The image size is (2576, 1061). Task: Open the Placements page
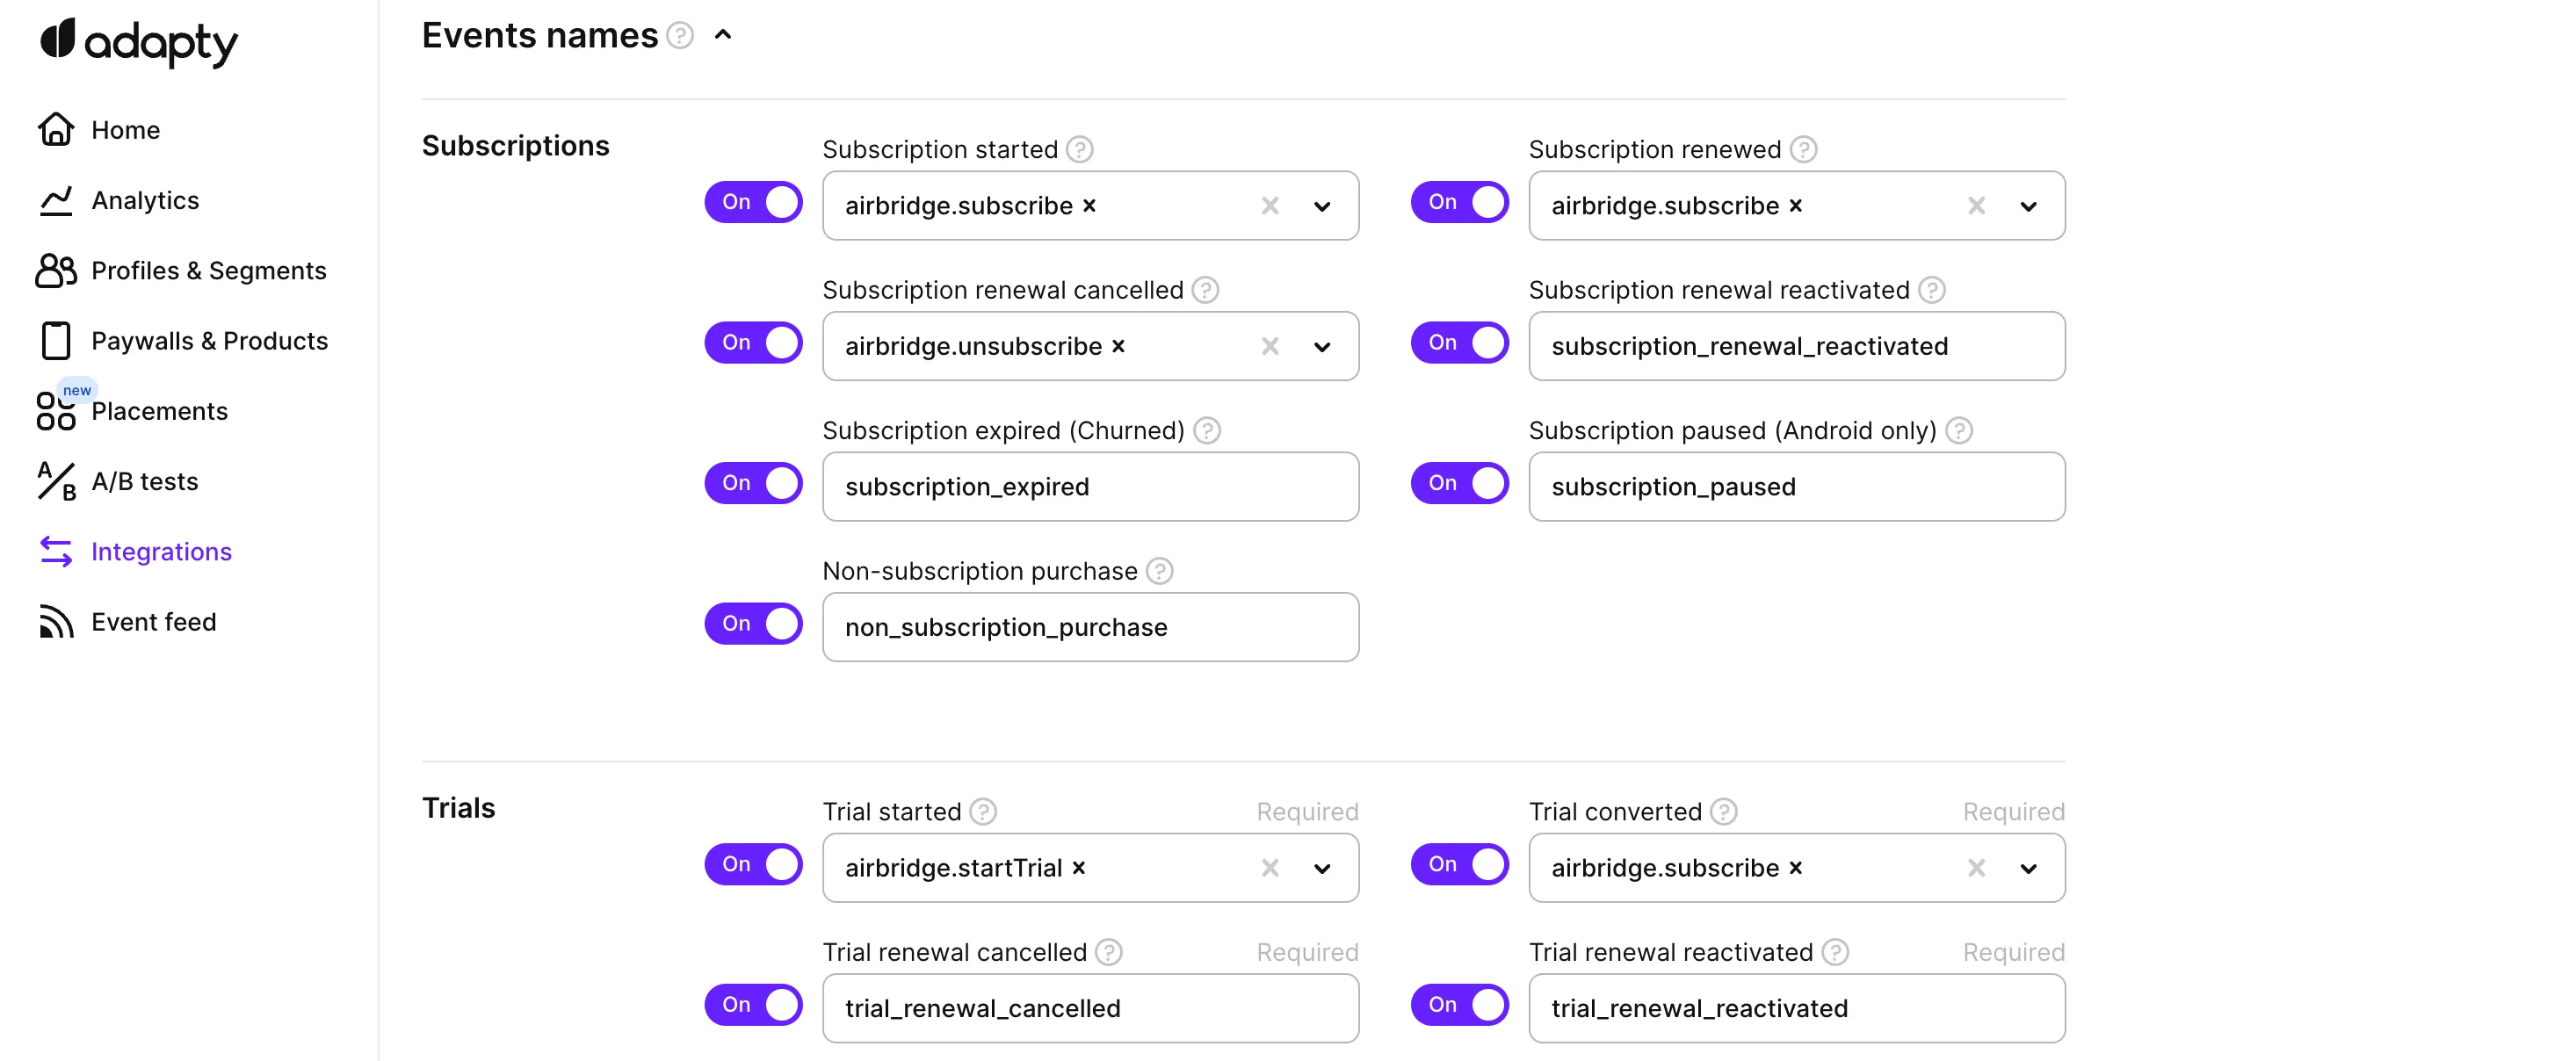159,411
